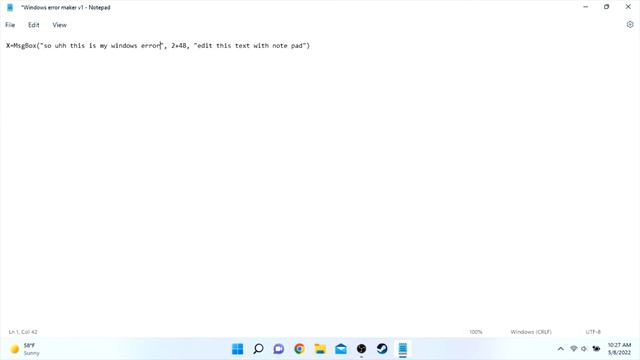Expand hidden system tray icons chevron
640x360 pixels.
click(560, 349)
